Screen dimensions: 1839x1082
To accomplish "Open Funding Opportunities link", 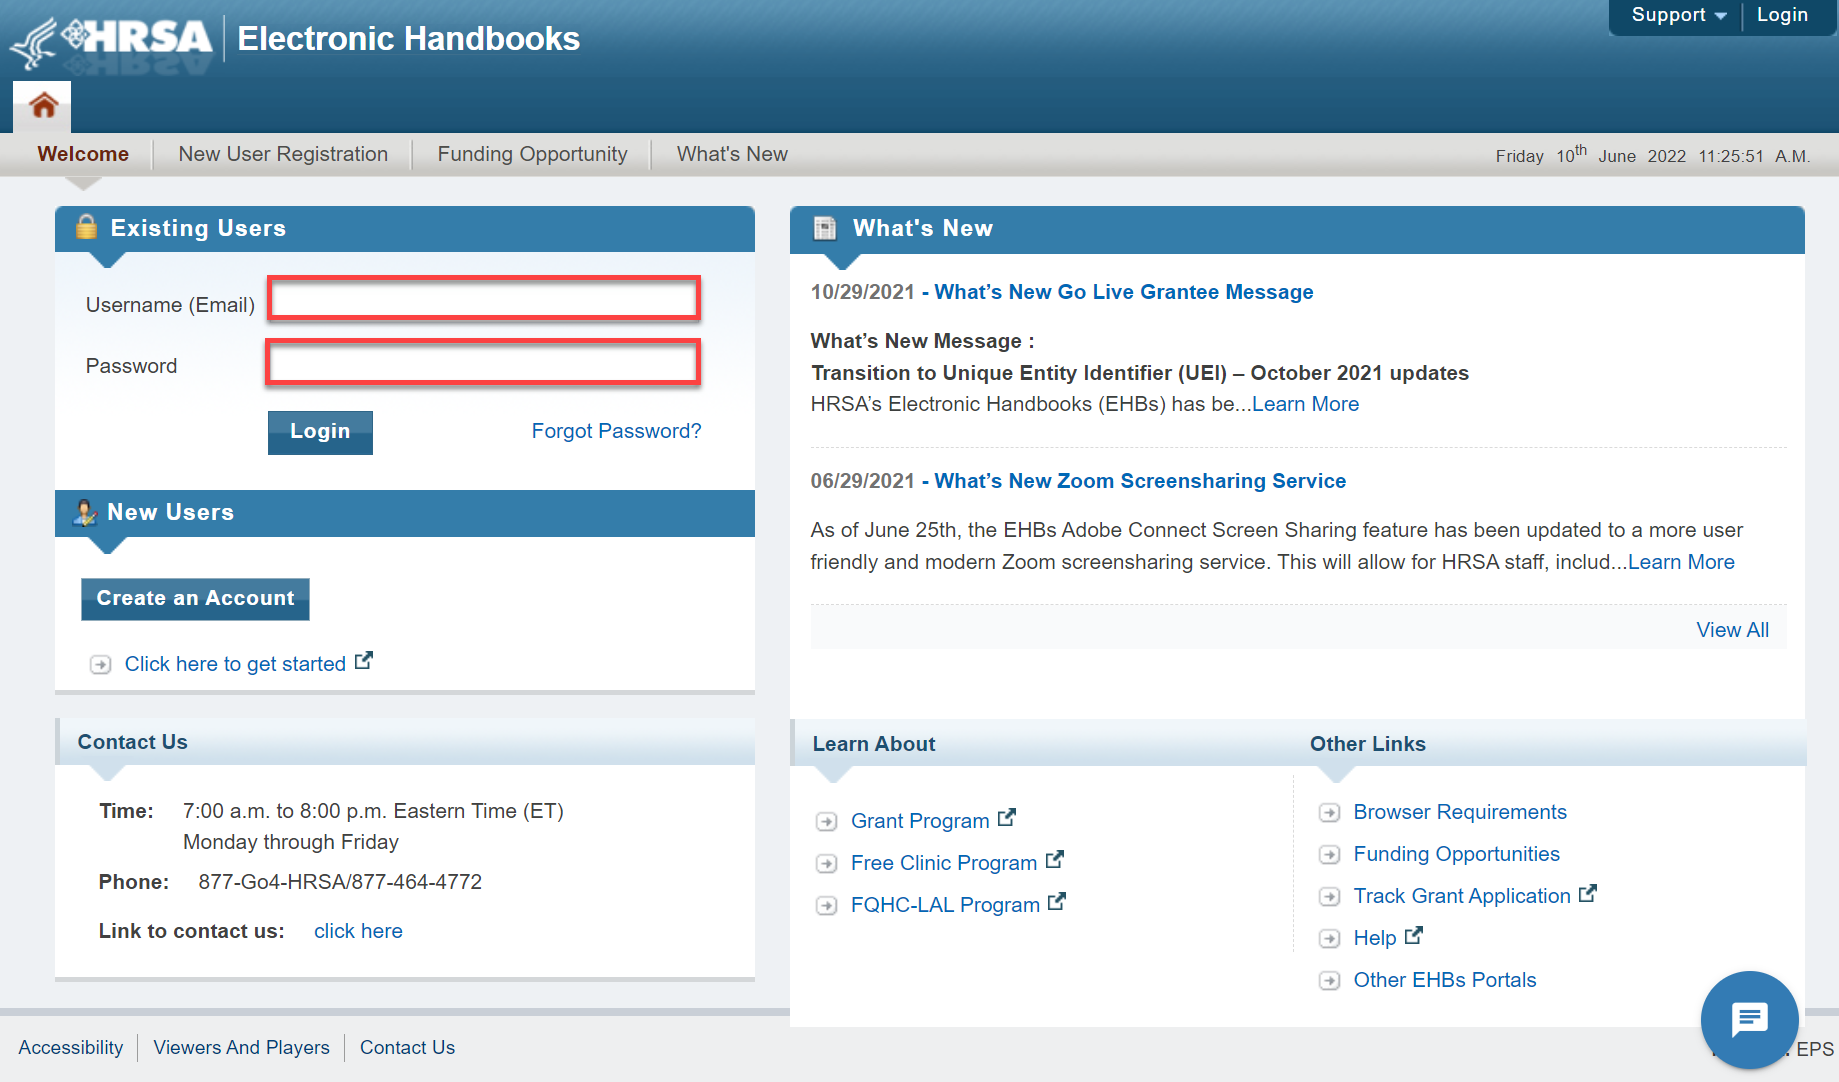I will [x=1456, y=854].
